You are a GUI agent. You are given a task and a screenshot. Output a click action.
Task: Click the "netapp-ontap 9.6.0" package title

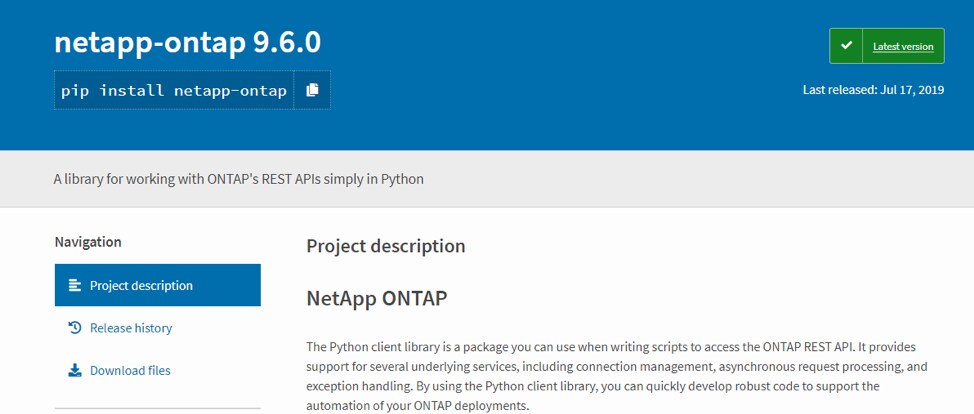tap(187, 42)
